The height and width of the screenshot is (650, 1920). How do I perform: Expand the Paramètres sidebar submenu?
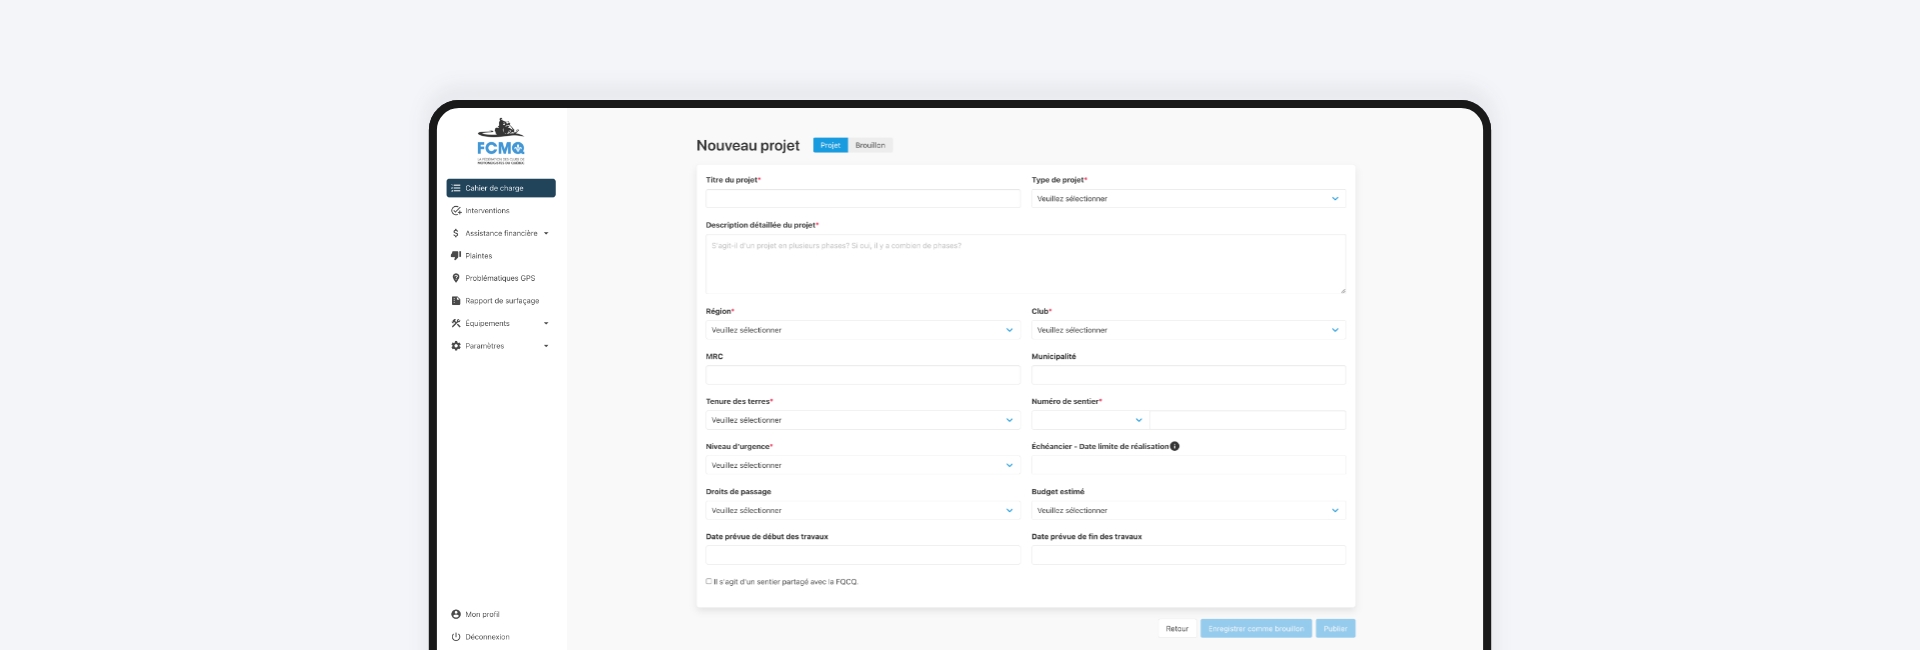click(546, 346)
